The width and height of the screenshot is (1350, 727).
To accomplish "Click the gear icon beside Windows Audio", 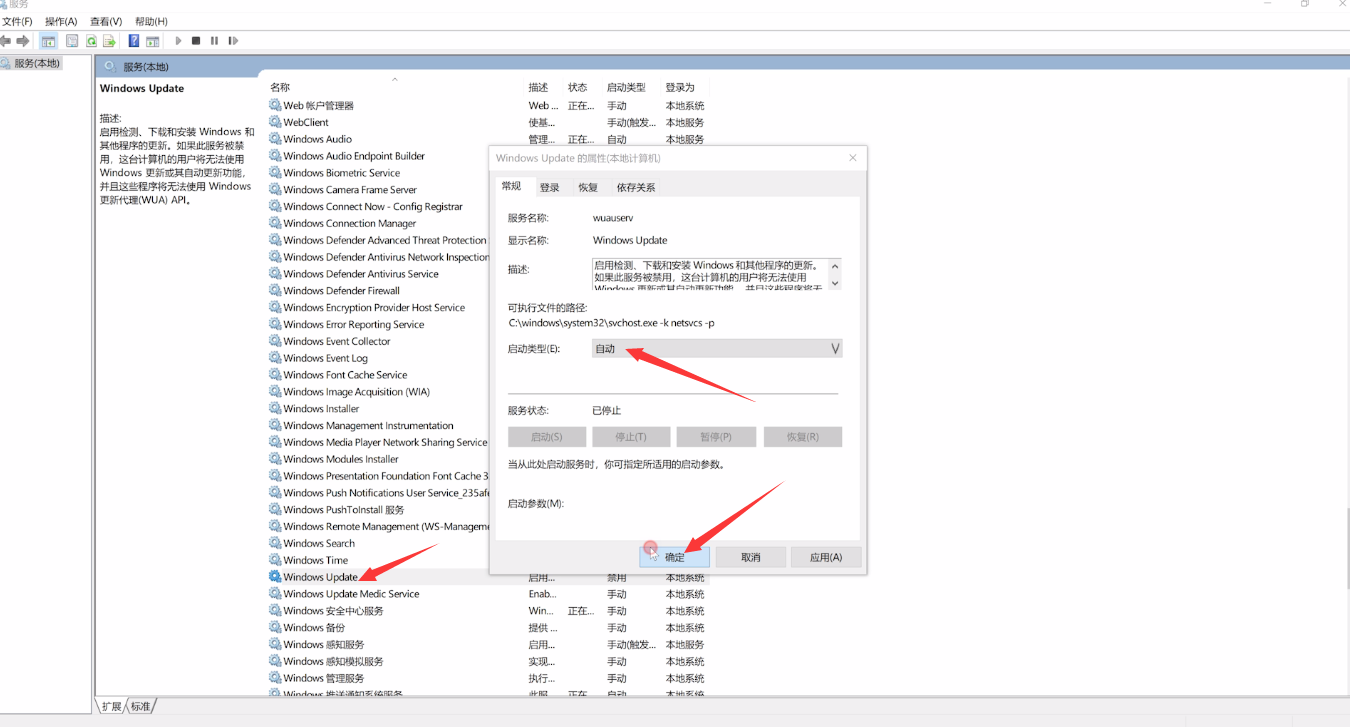I will click(x=275, y=139).
